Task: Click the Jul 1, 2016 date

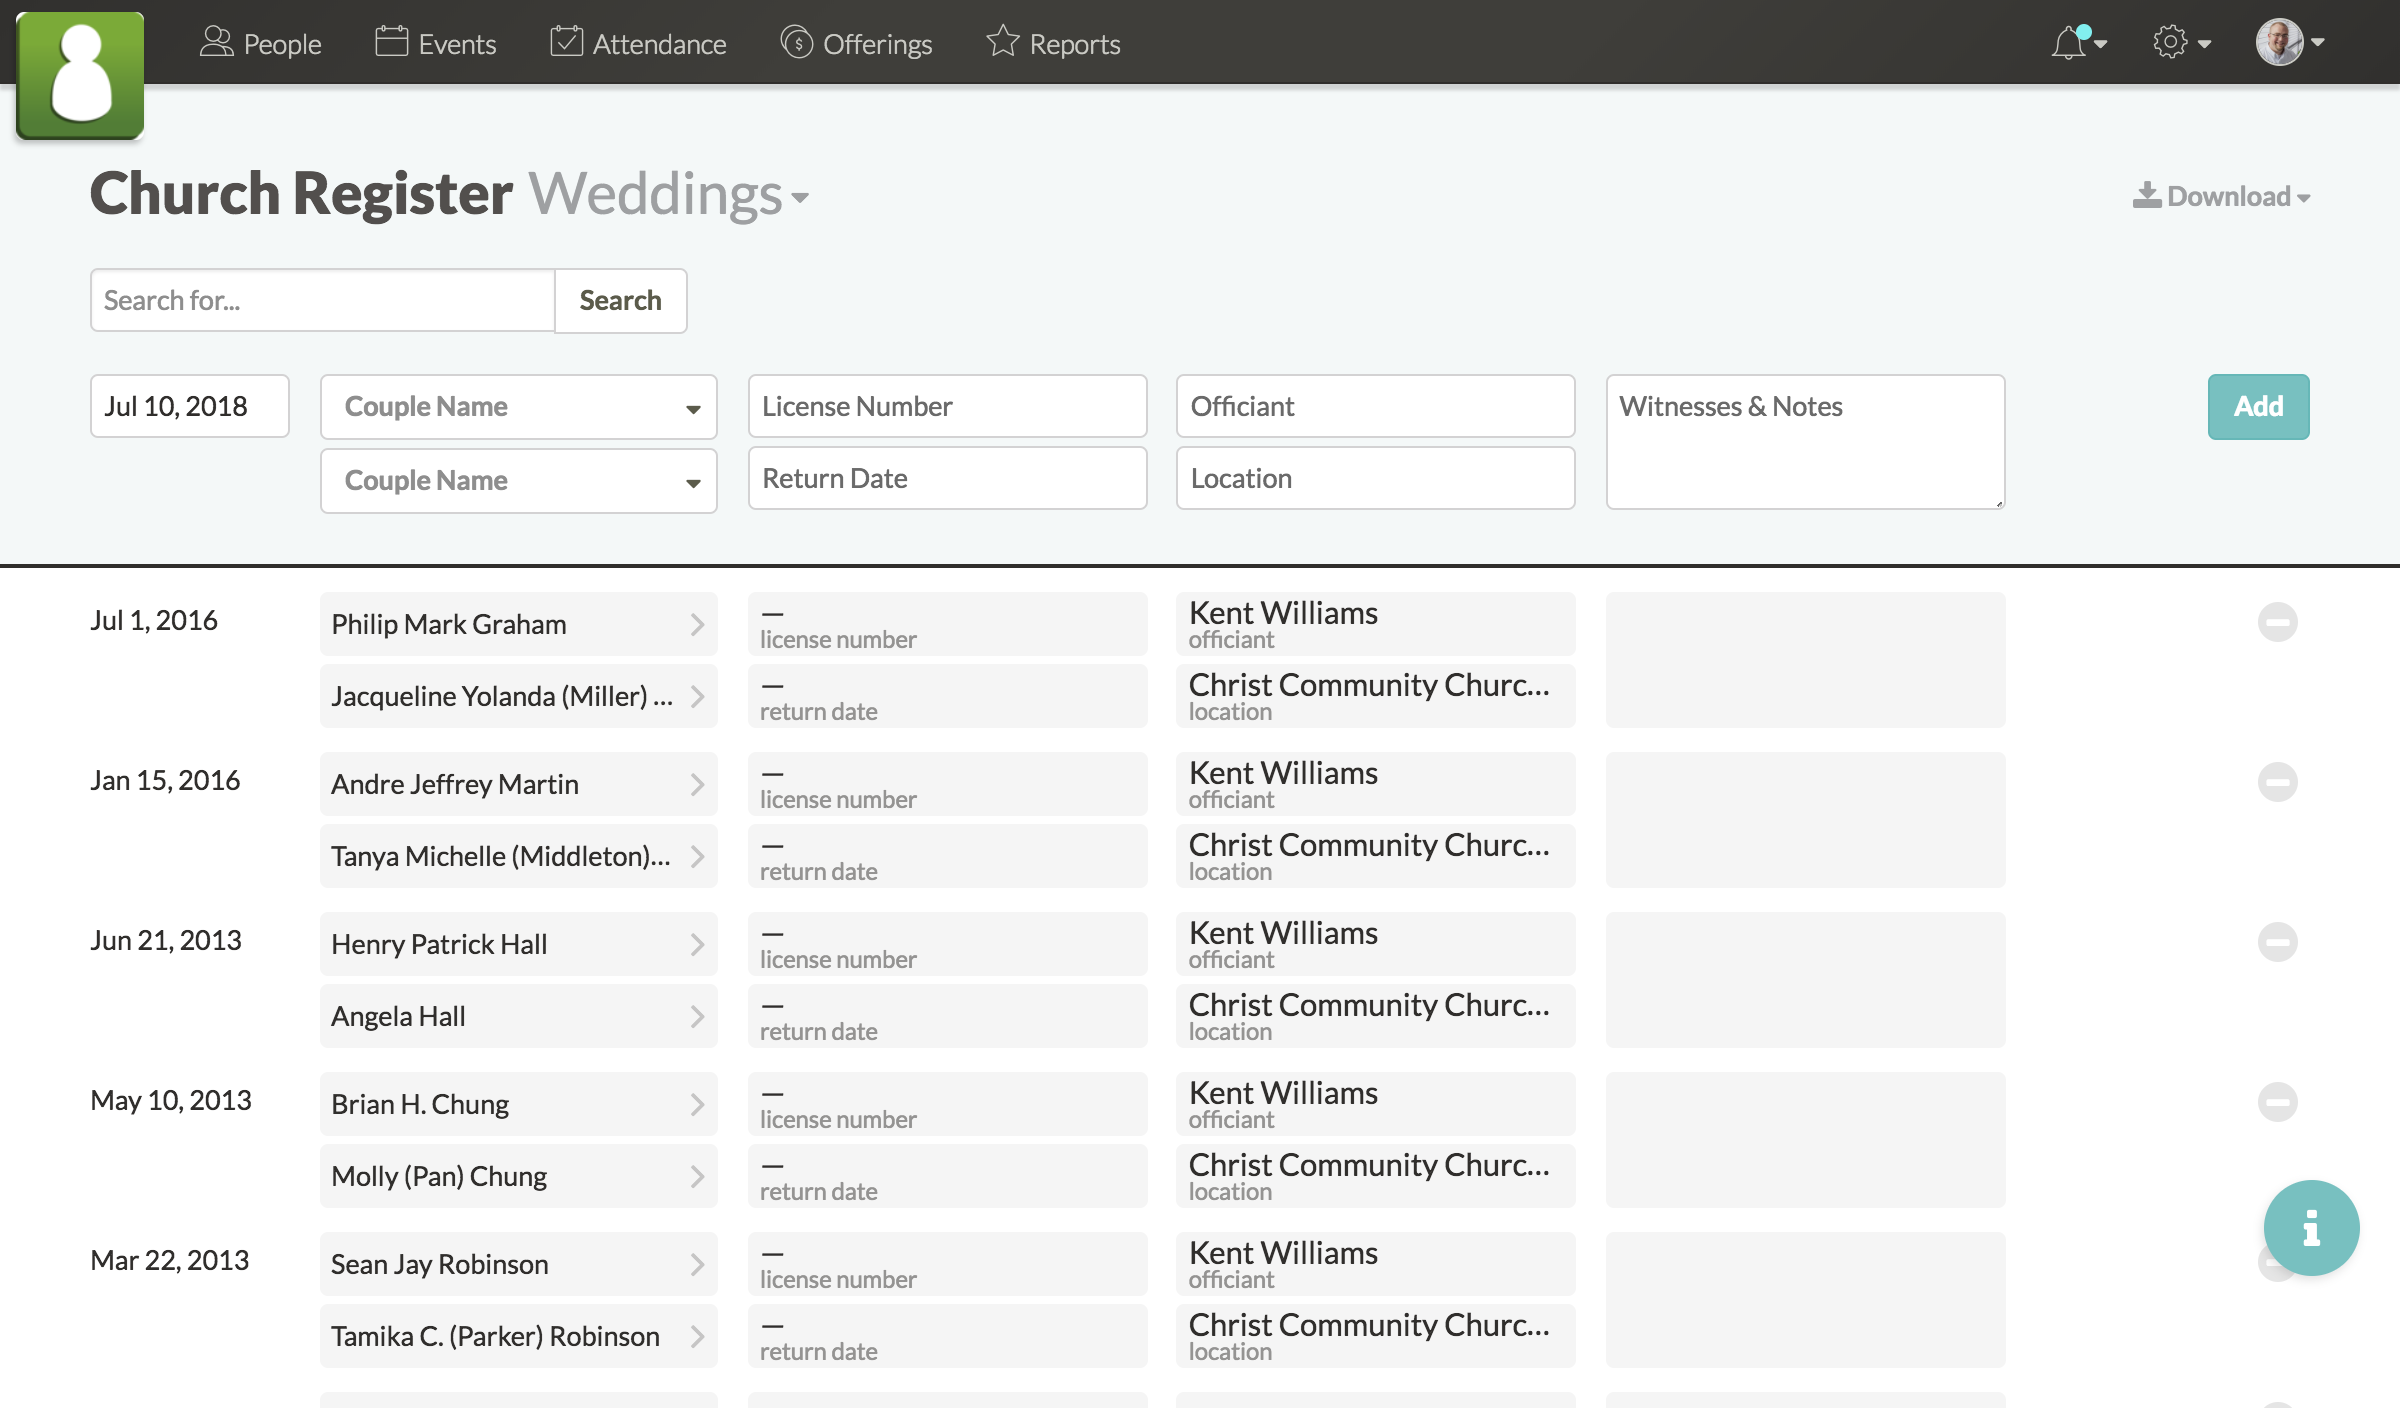Action: tap(154, 620)
